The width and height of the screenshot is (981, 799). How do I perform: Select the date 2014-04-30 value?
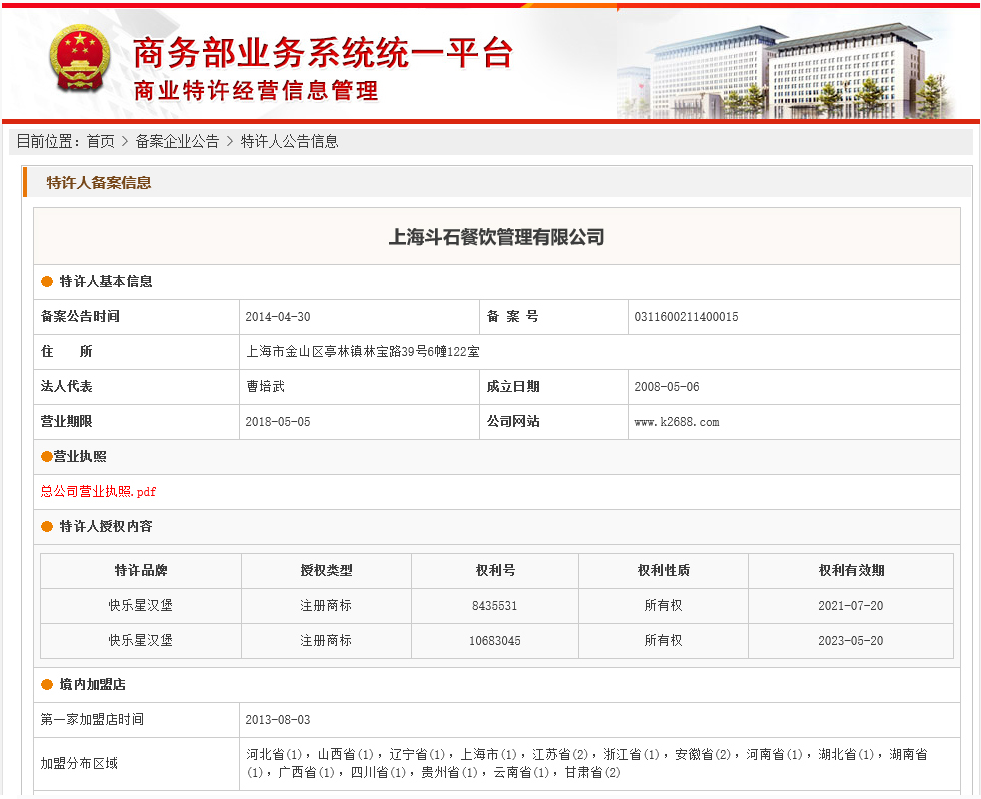[x=278, y=317]
